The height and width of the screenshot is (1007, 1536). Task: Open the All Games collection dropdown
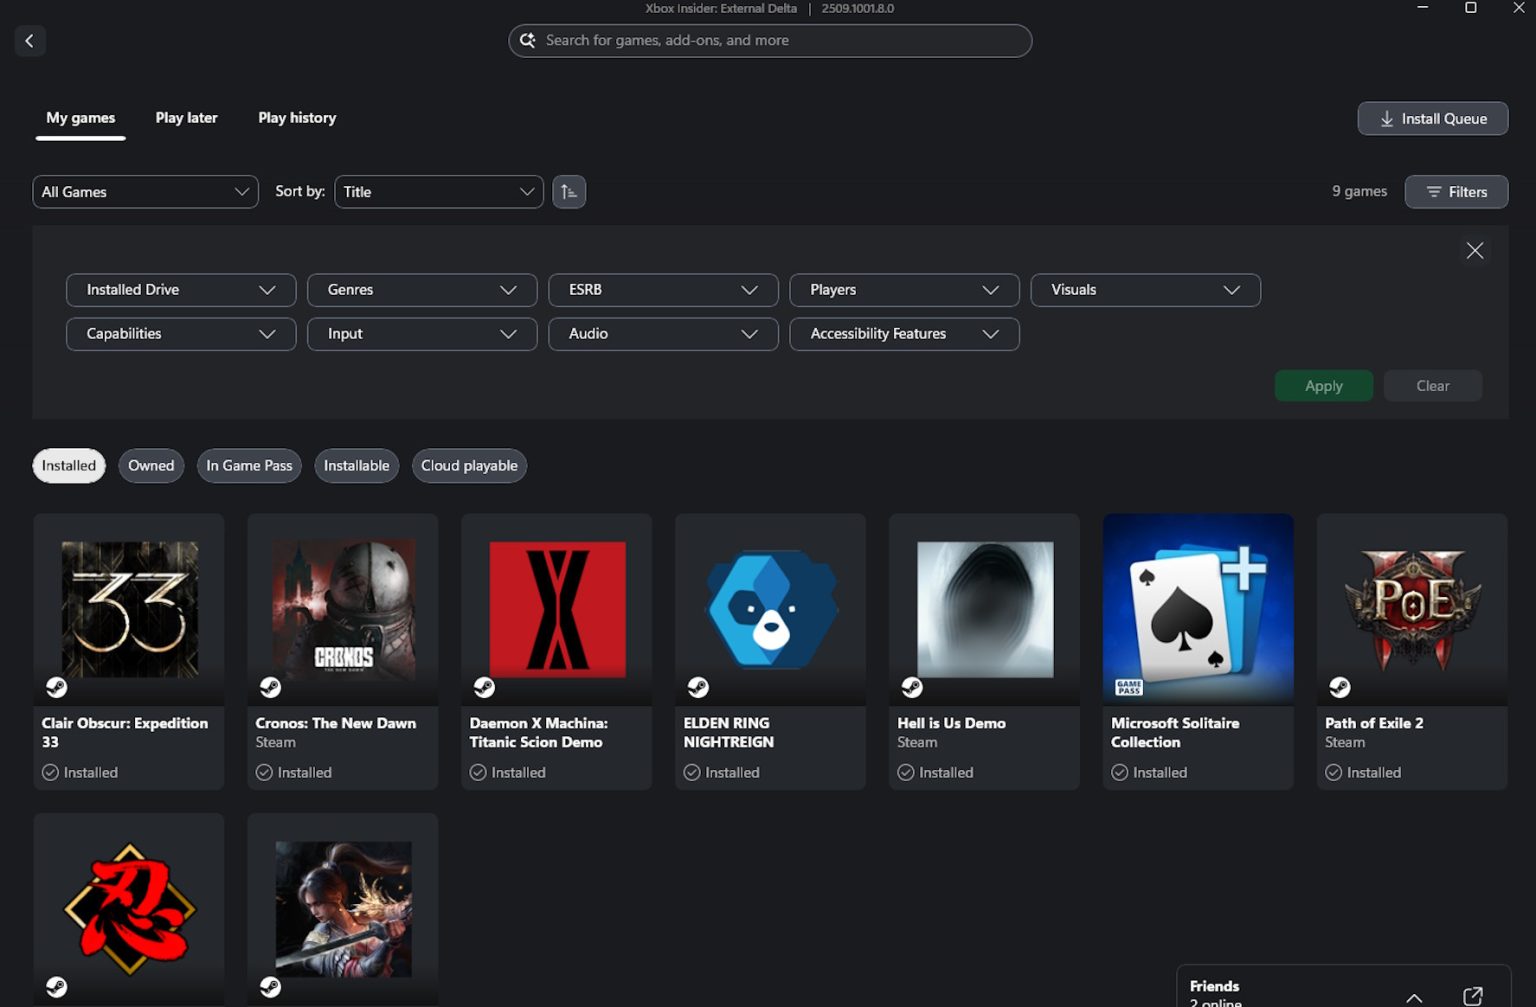145,191
